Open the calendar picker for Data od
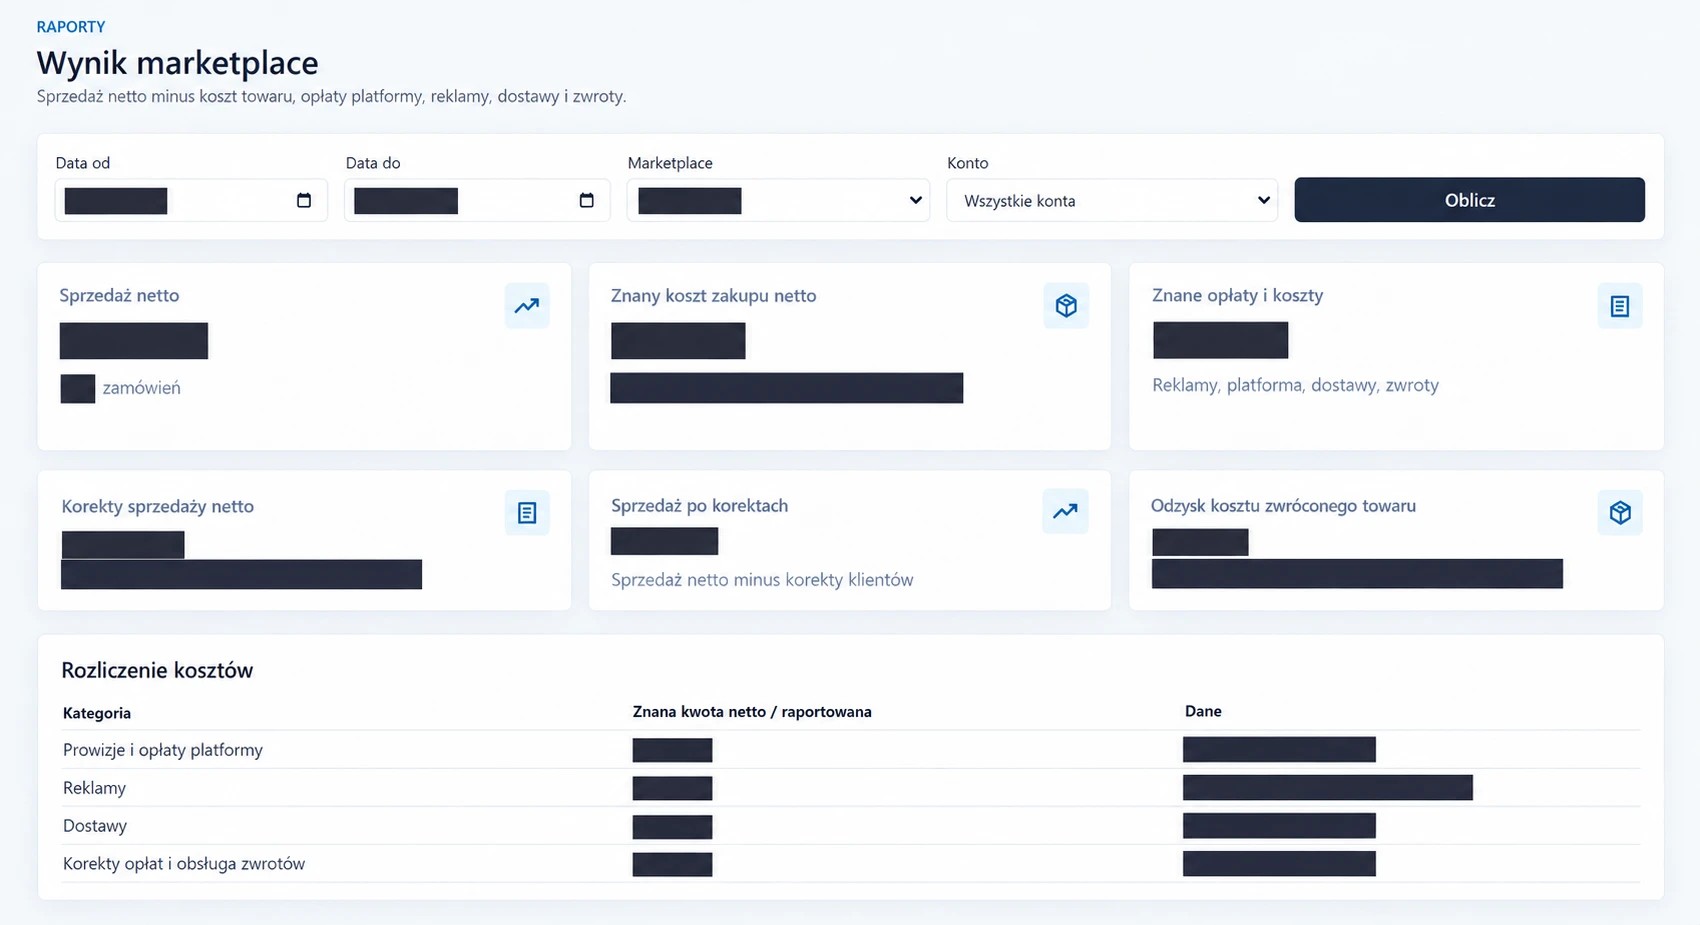This screenshot has height=925, width=1700. pyautogui.click(x=304, y=200)
